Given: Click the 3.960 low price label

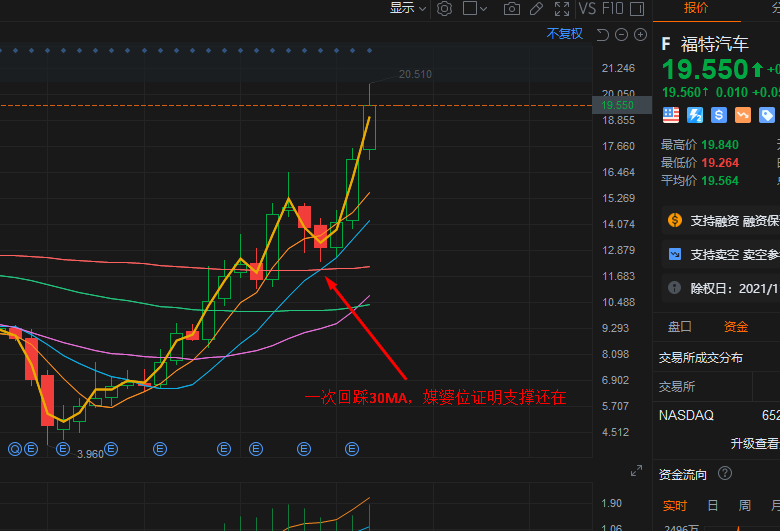Looking at the screenshot, I should 90,454.
